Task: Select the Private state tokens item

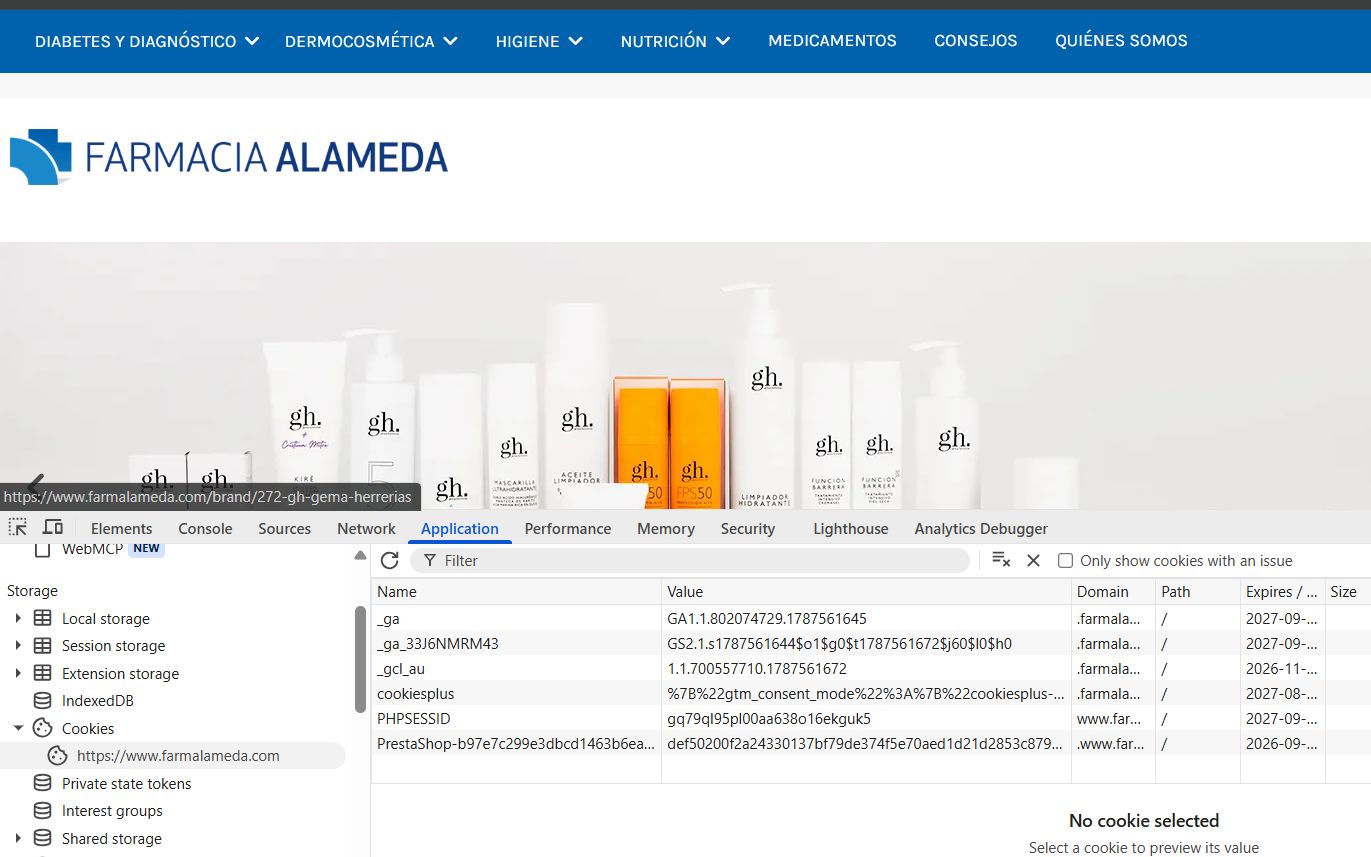Action: pyautogui.click(x=126, y=783)
